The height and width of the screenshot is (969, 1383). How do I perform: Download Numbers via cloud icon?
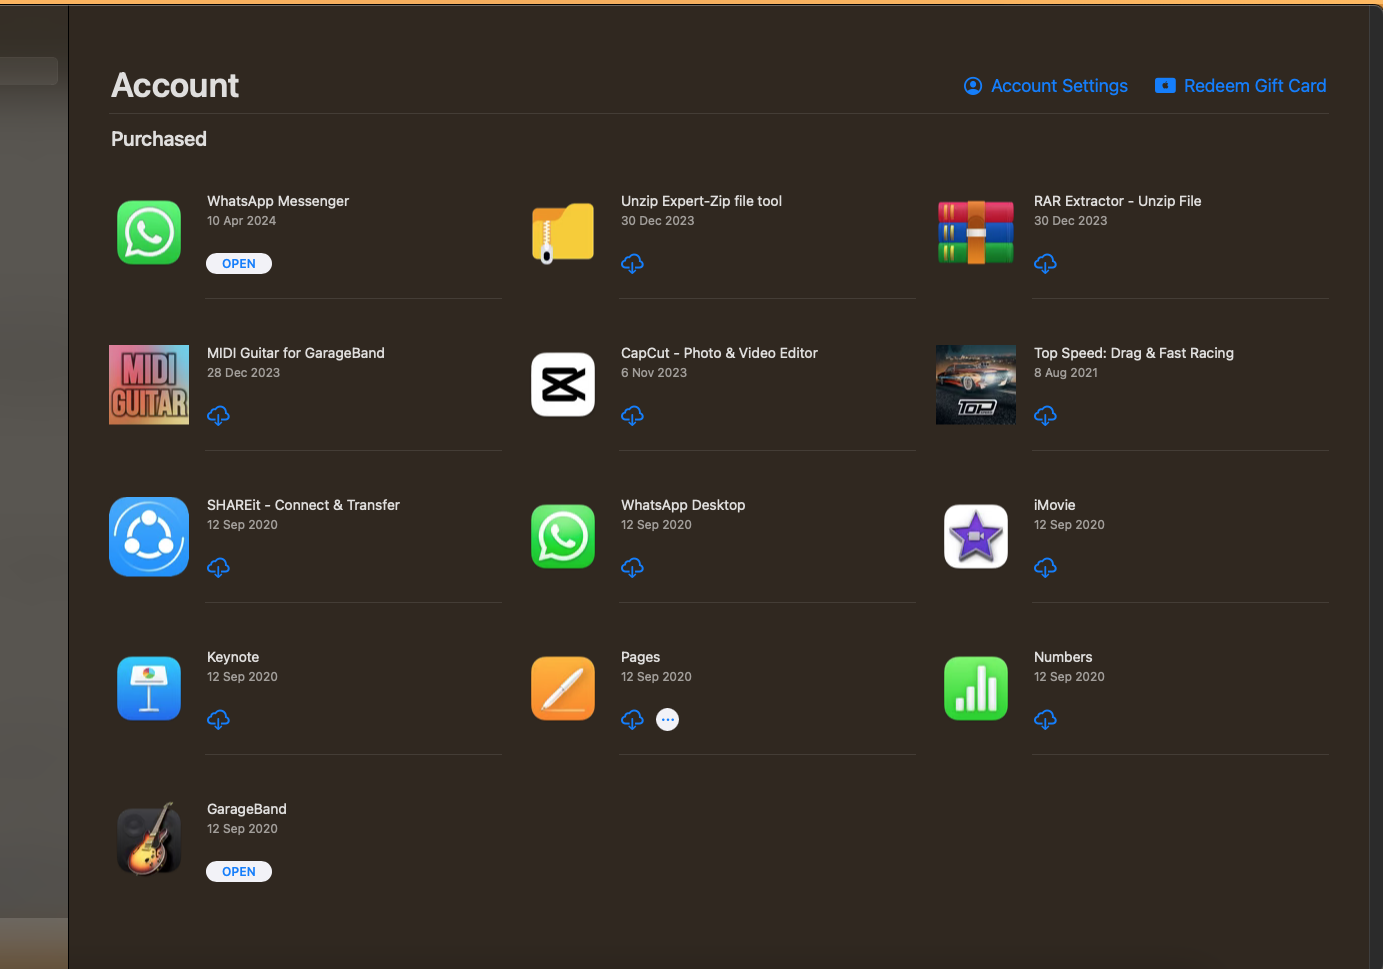point(1045,720)
